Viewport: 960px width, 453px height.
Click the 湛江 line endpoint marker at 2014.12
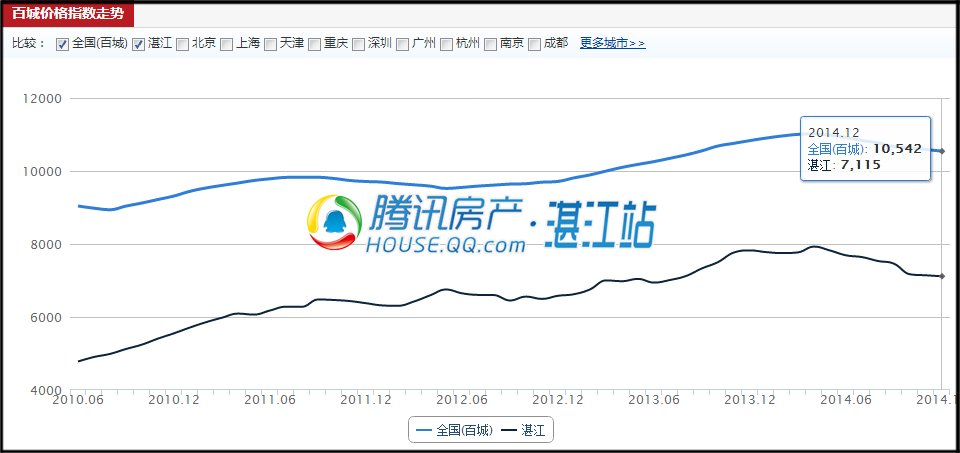pos(942,276)
